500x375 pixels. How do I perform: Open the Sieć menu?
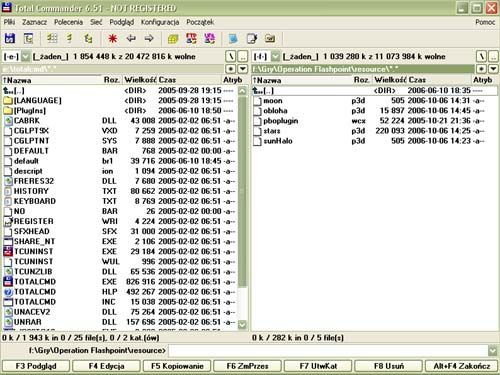tap(96, 22)
